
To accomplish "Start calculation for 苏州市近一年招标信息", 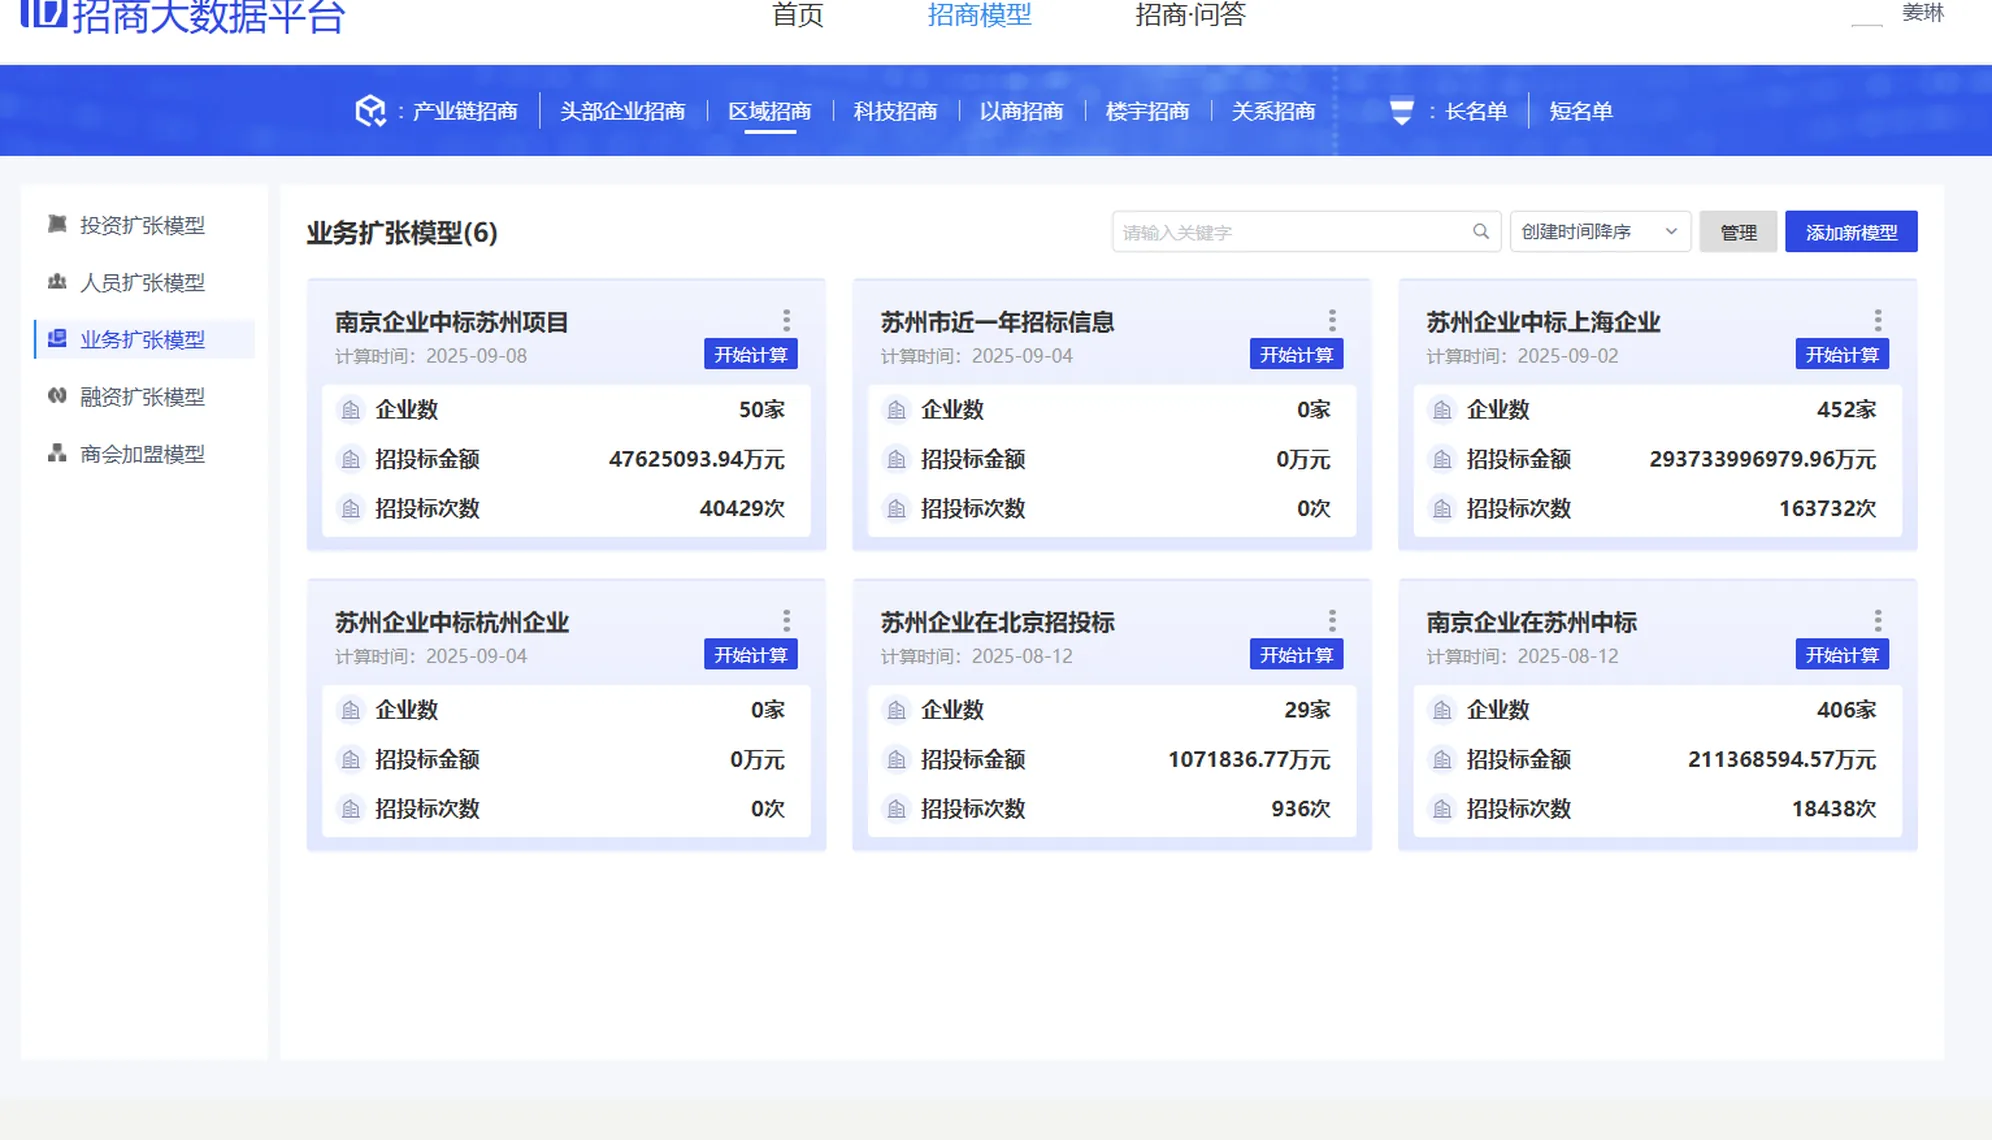I will (1296, 355).
